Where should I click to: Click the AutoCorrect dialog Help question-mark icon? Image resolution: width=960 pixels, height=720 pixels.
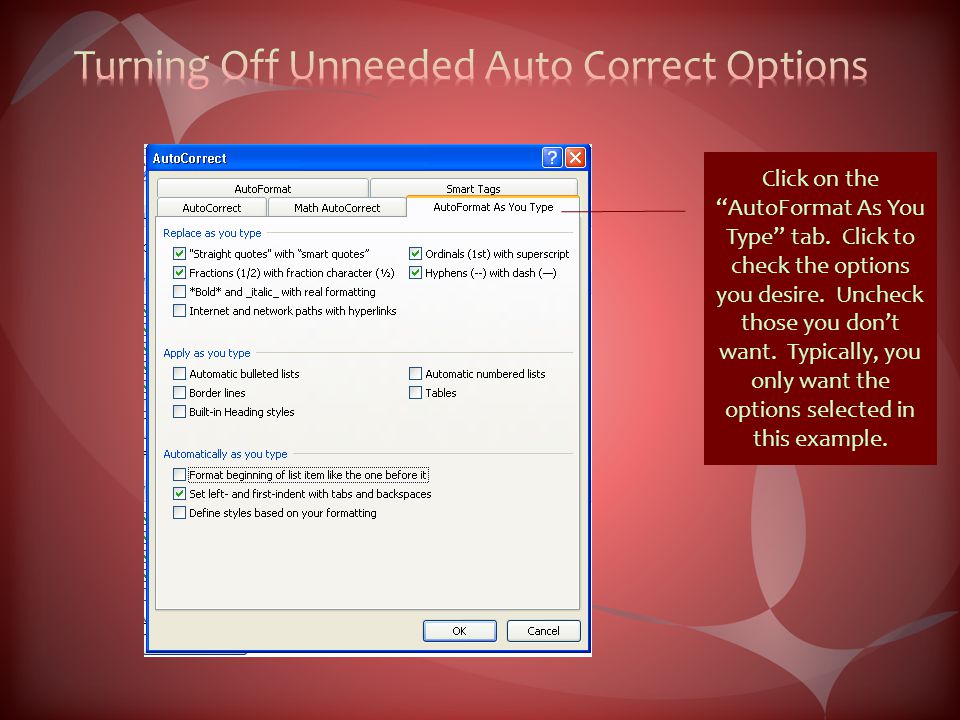552,158
